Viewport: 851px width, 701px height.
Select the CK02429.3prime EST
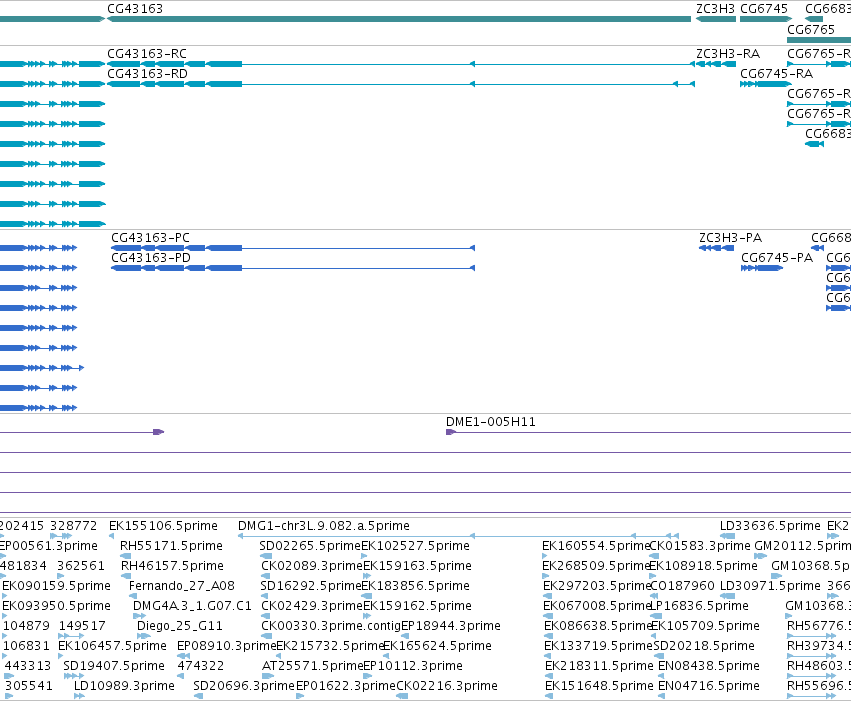click(x=312, y=606)
